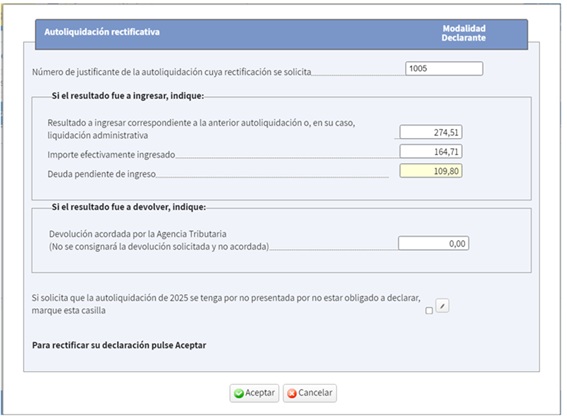
Task: Click the Aceptar button
Action: (x=254, y=393)
